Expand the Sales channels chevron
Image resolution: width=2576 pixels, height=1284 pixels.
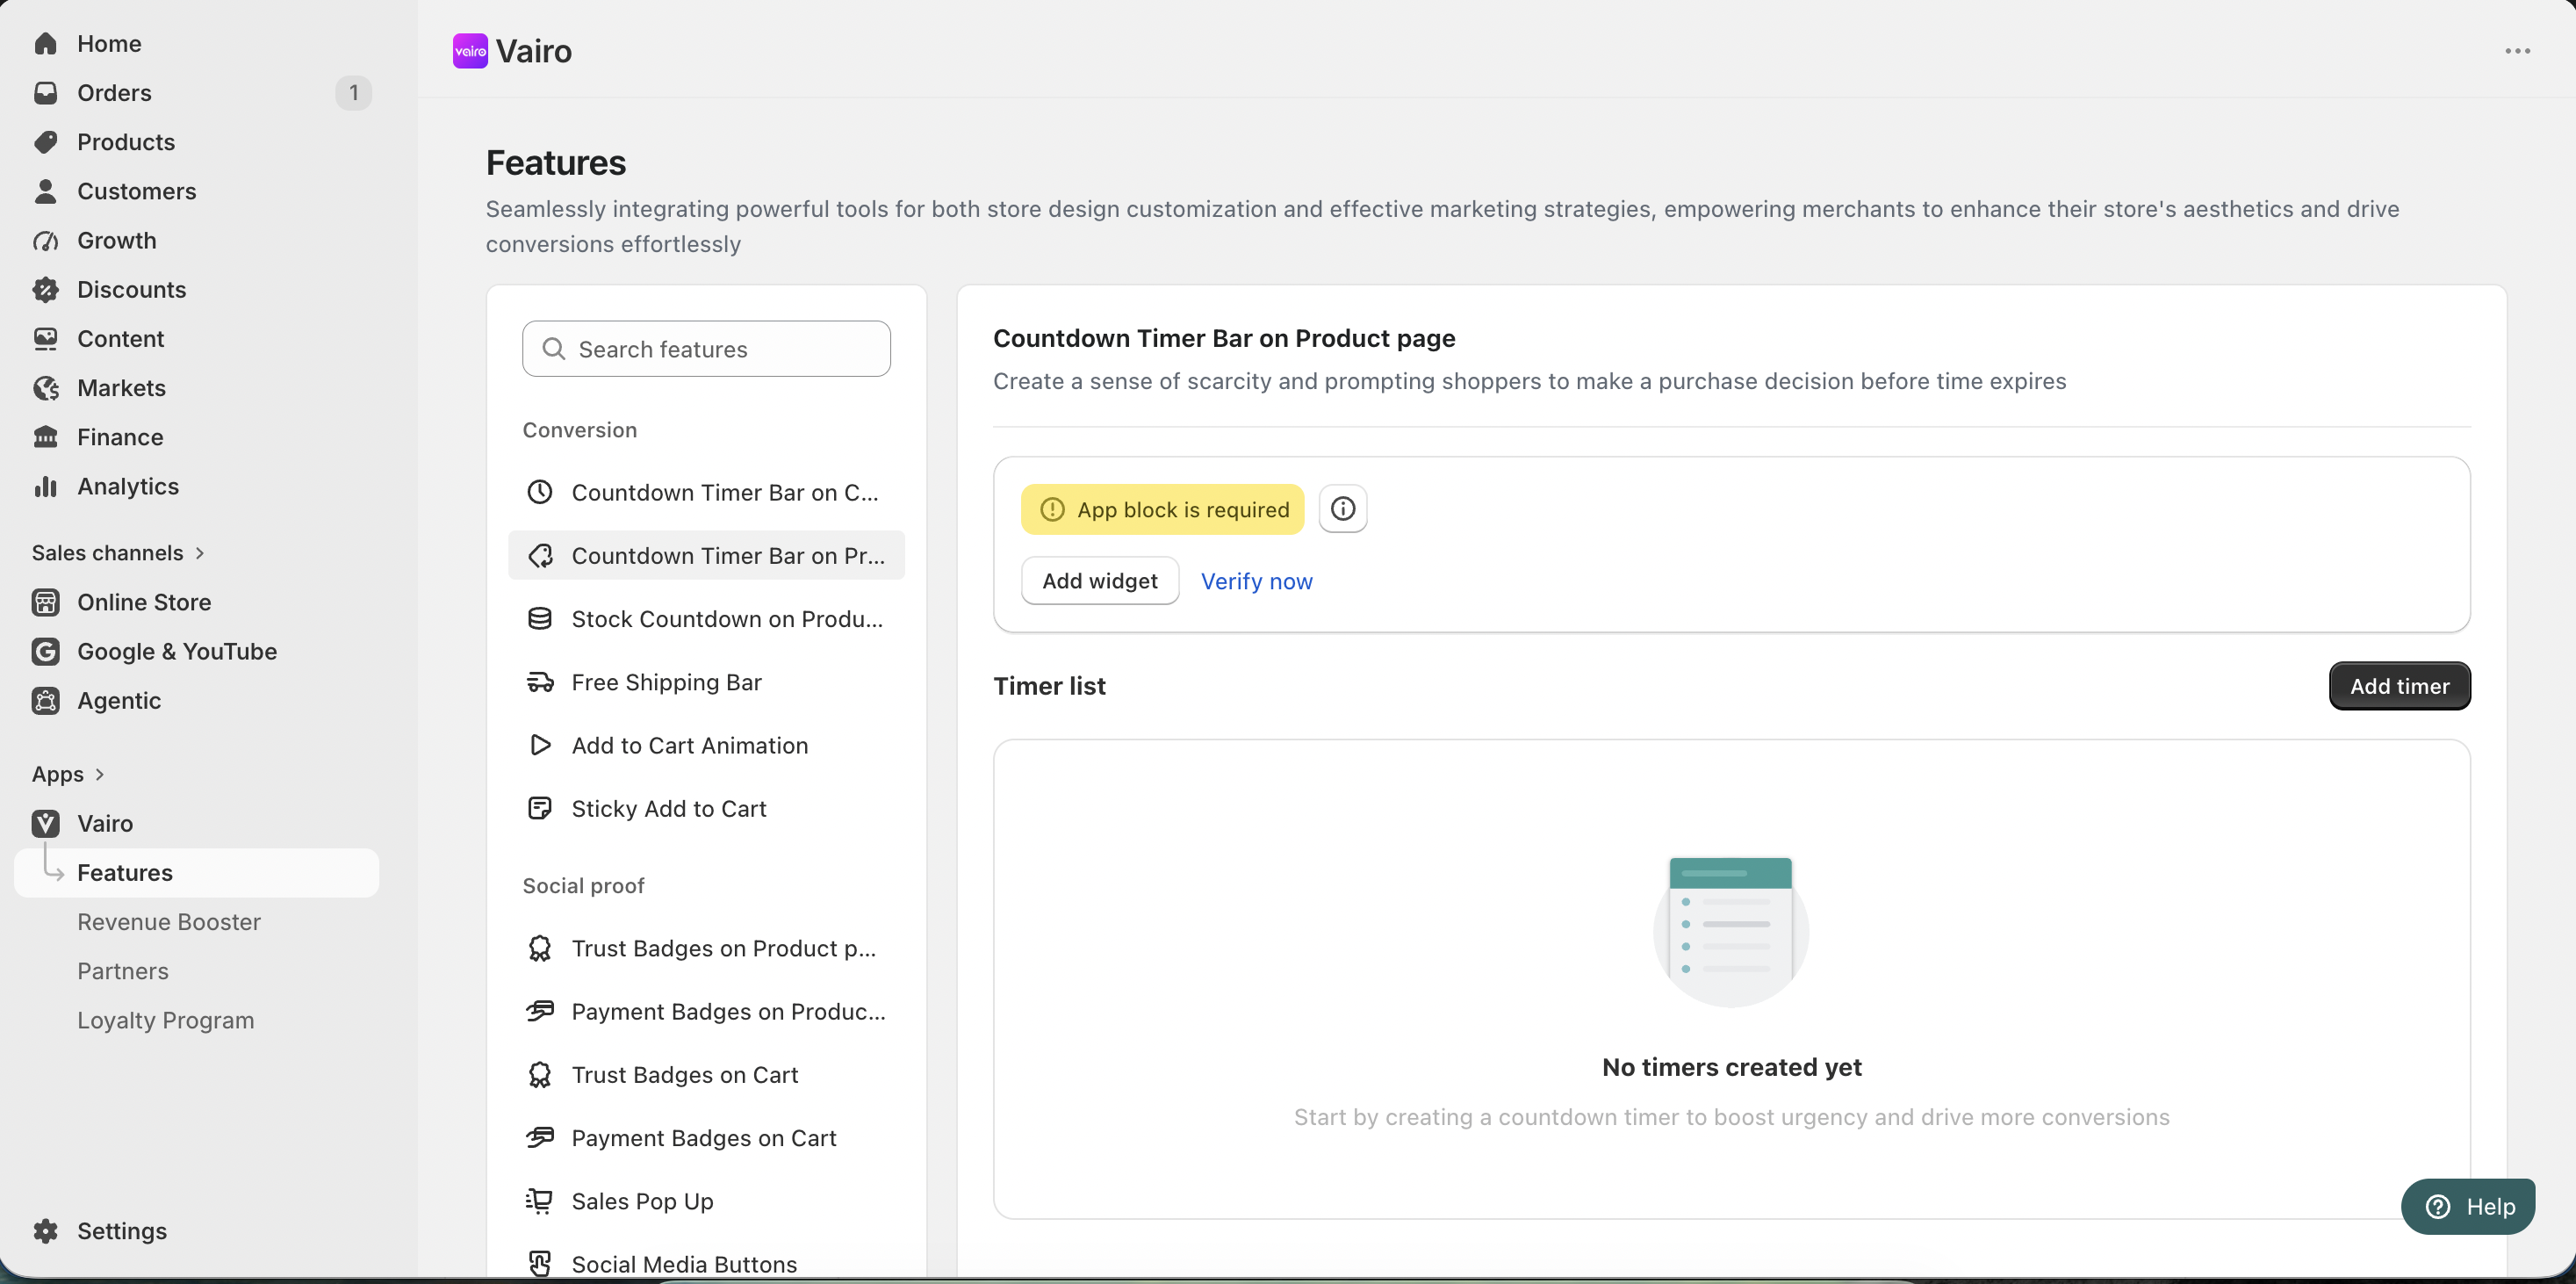click(x=200, y=553)
